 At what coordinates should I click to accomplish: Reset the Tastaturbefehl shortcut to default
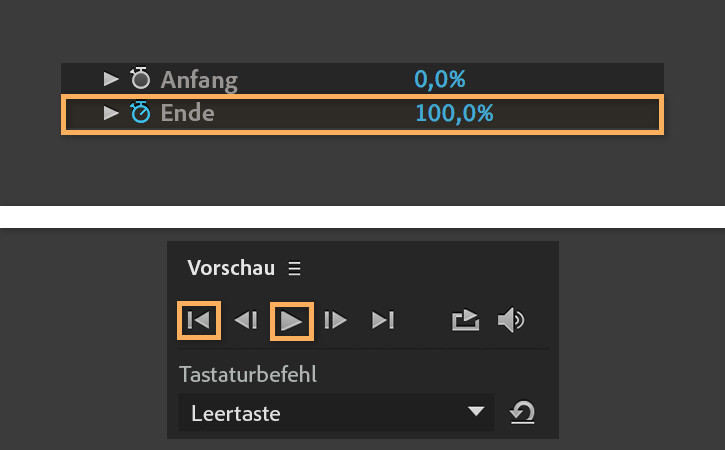[521, 412]
